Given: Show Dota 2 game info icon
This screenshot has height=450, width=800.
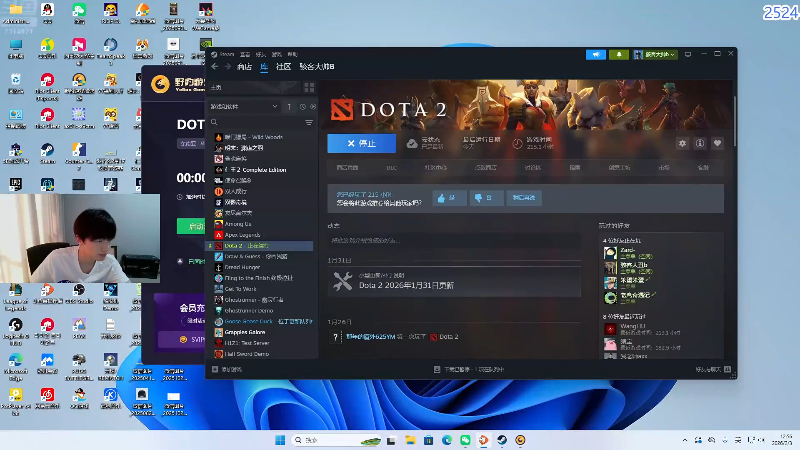Looking at the screenshot, I should click(699, 143).
